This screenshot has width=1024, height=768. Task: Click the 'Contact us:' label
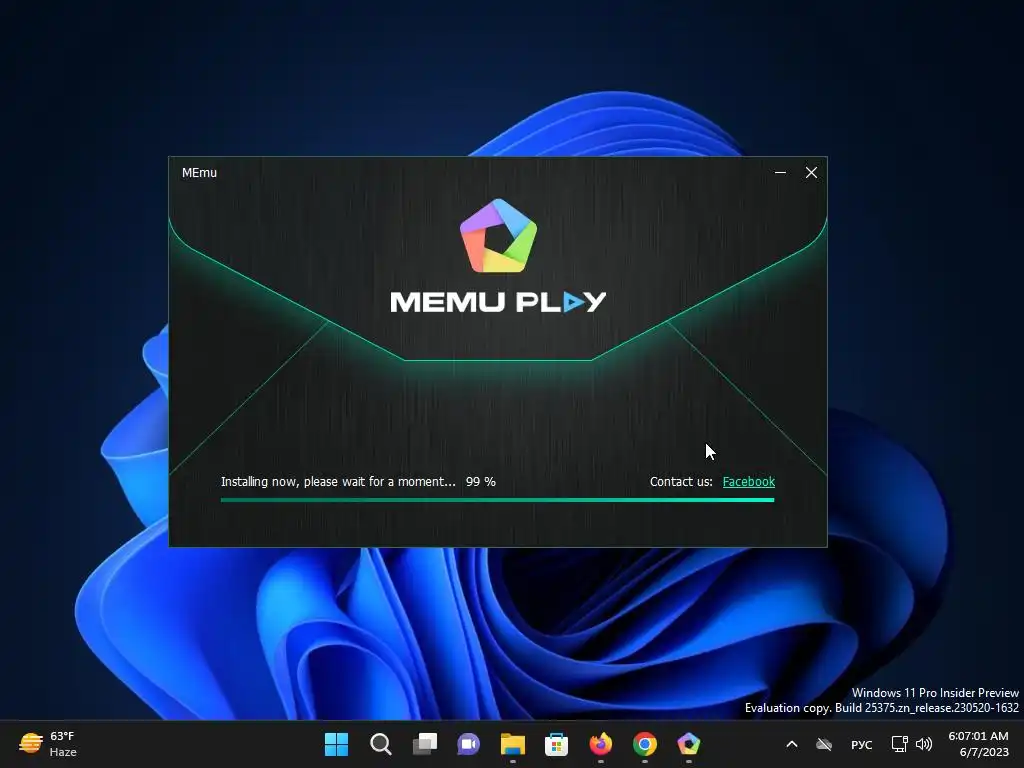[681, 481]
